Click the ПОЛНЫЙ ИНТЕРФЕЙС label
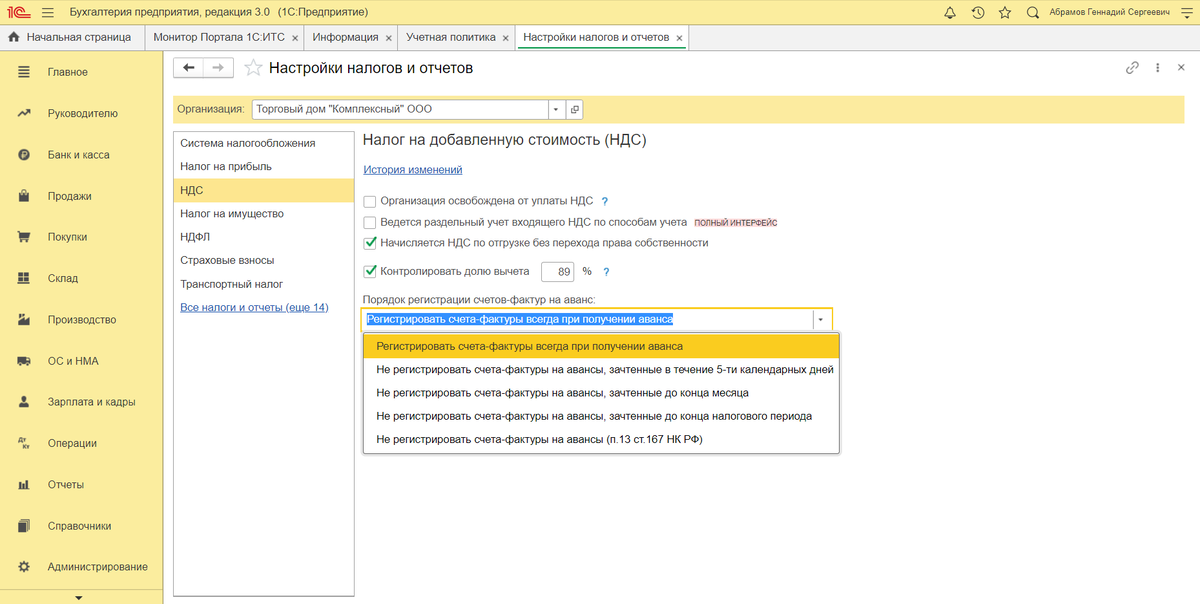 [736, 222]
